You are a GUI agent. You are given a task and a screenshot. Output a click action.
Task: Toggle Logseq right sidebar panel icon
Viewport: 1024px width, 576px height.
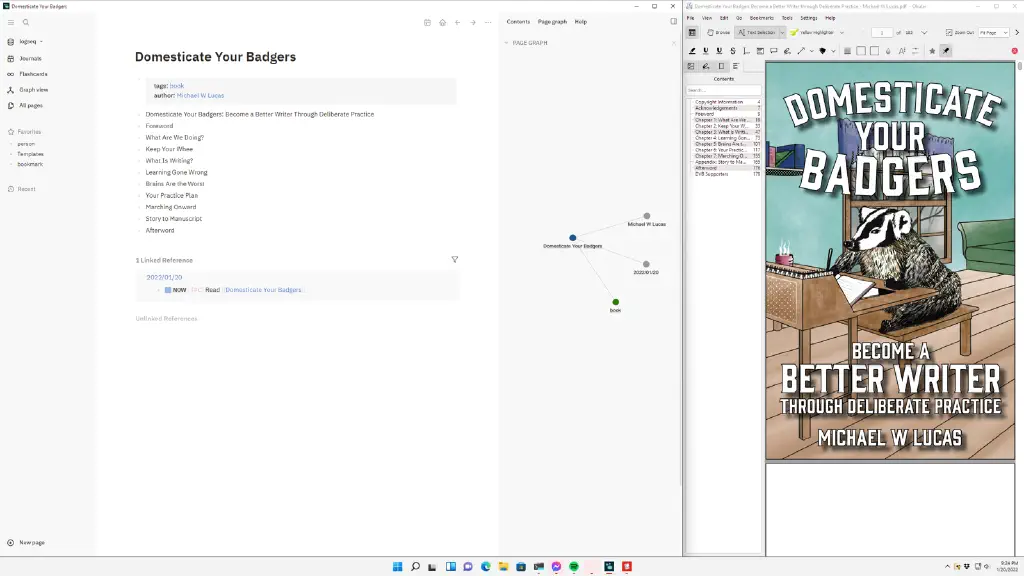point(673,22)
